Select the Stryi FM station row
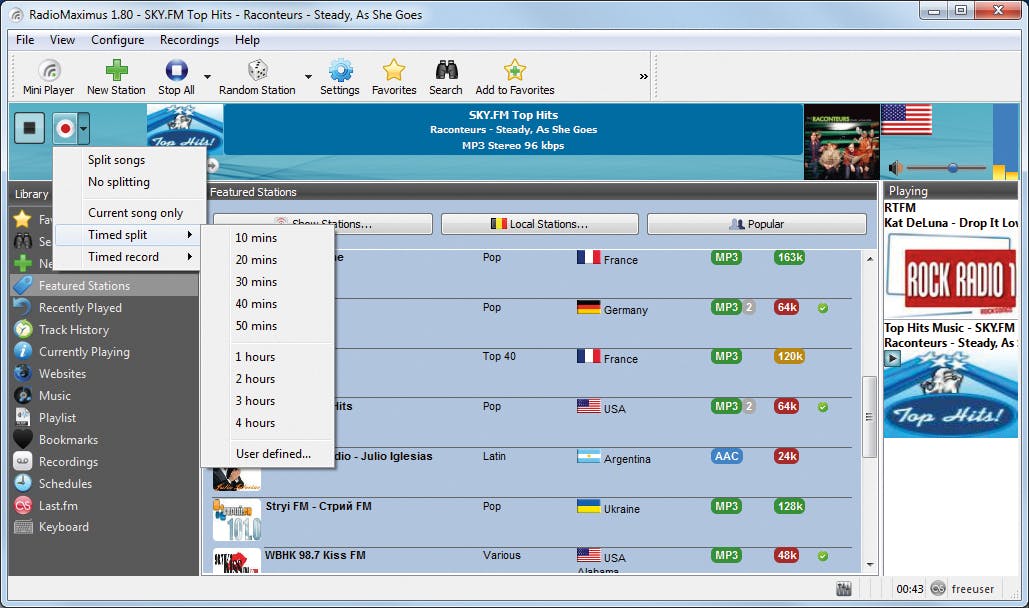The width and height of the screenshot is (1029, 608). (x=532, y=521)
